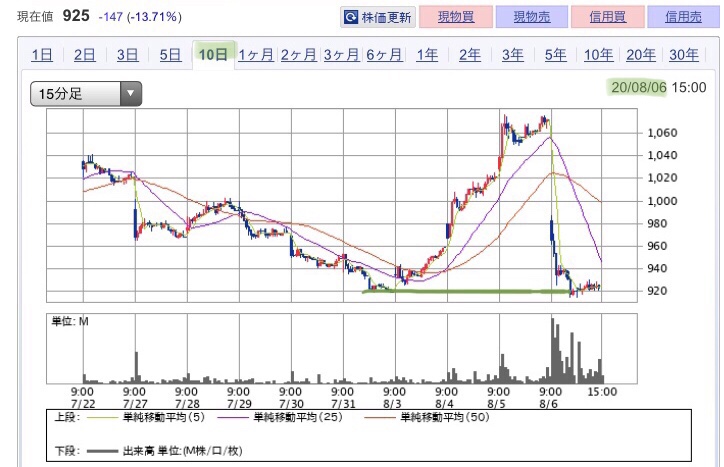Screen dimensions: 724x467
Task: Switch chart to the 3日 tab
Action: coord(127,55)
